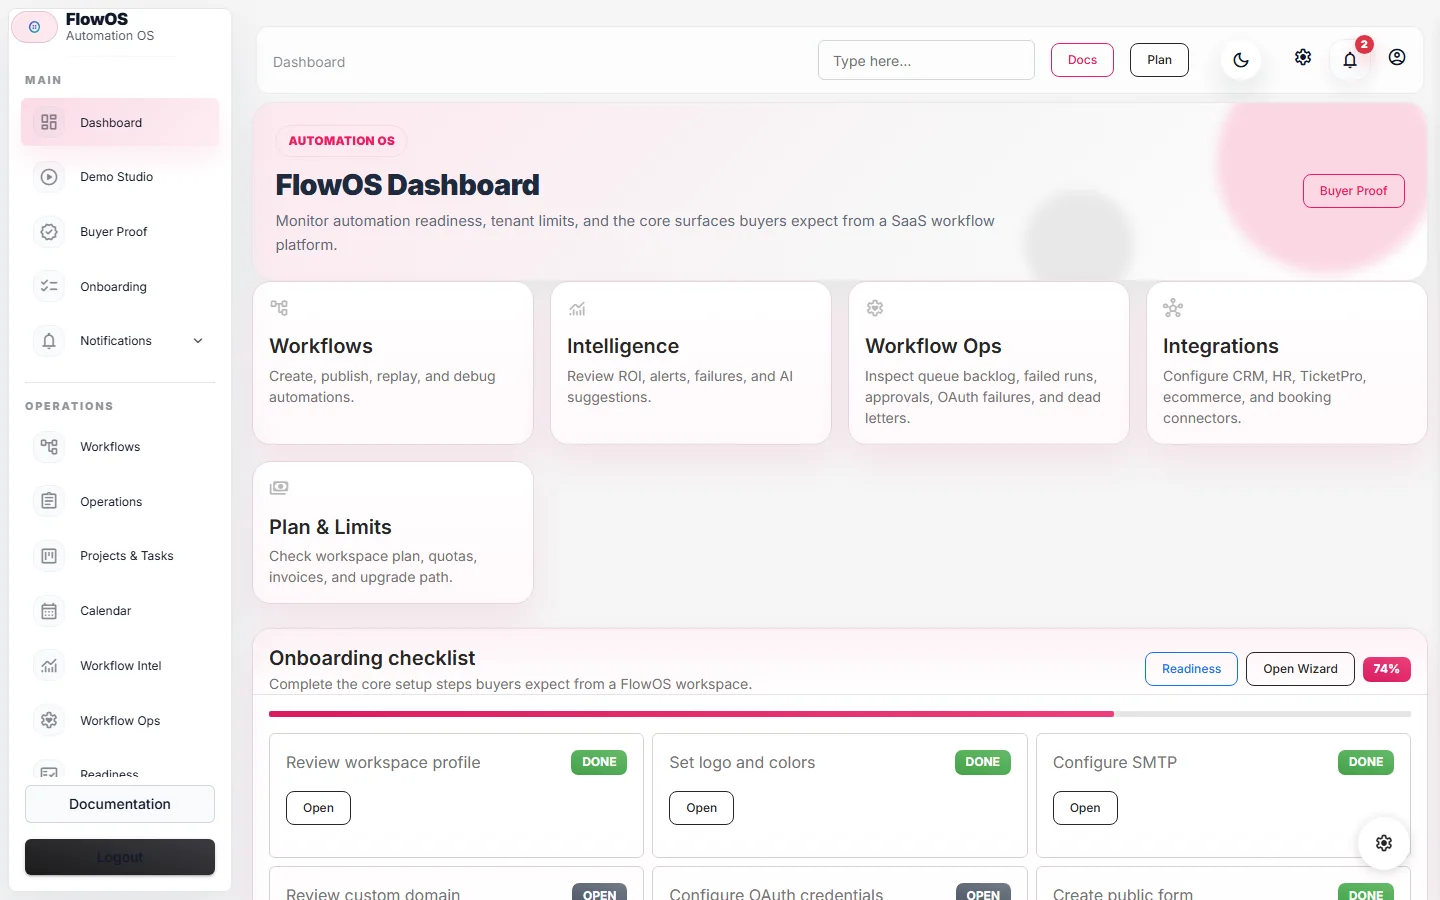
Task: Click the Buyer Proof button in hero banner
Action: click(1353, 191)
